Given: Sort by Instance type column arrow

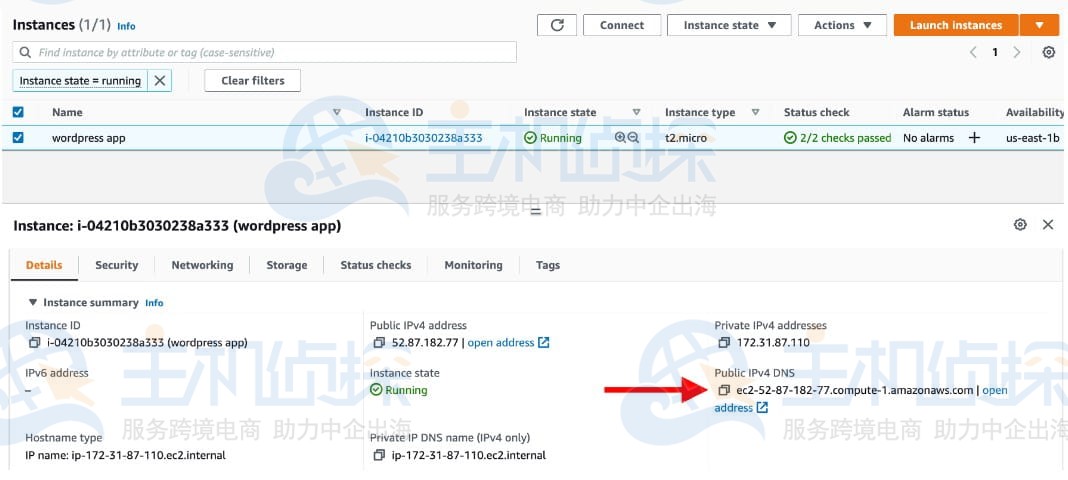Looking at the screenshot, I should click(755, 112).
